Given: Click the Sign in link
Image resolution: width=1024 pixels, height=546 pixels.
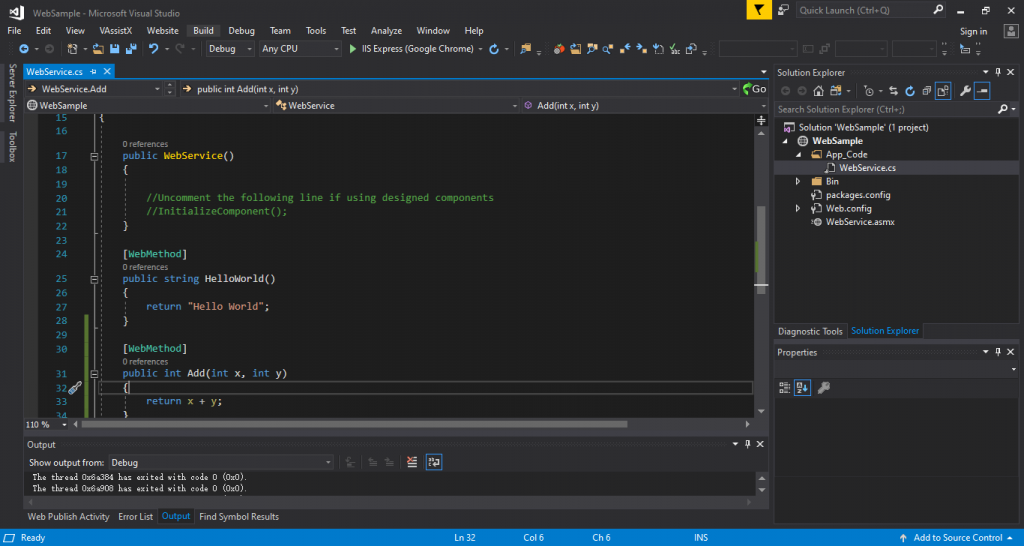Looking at the screenshot, I should (x=973, y=31).
